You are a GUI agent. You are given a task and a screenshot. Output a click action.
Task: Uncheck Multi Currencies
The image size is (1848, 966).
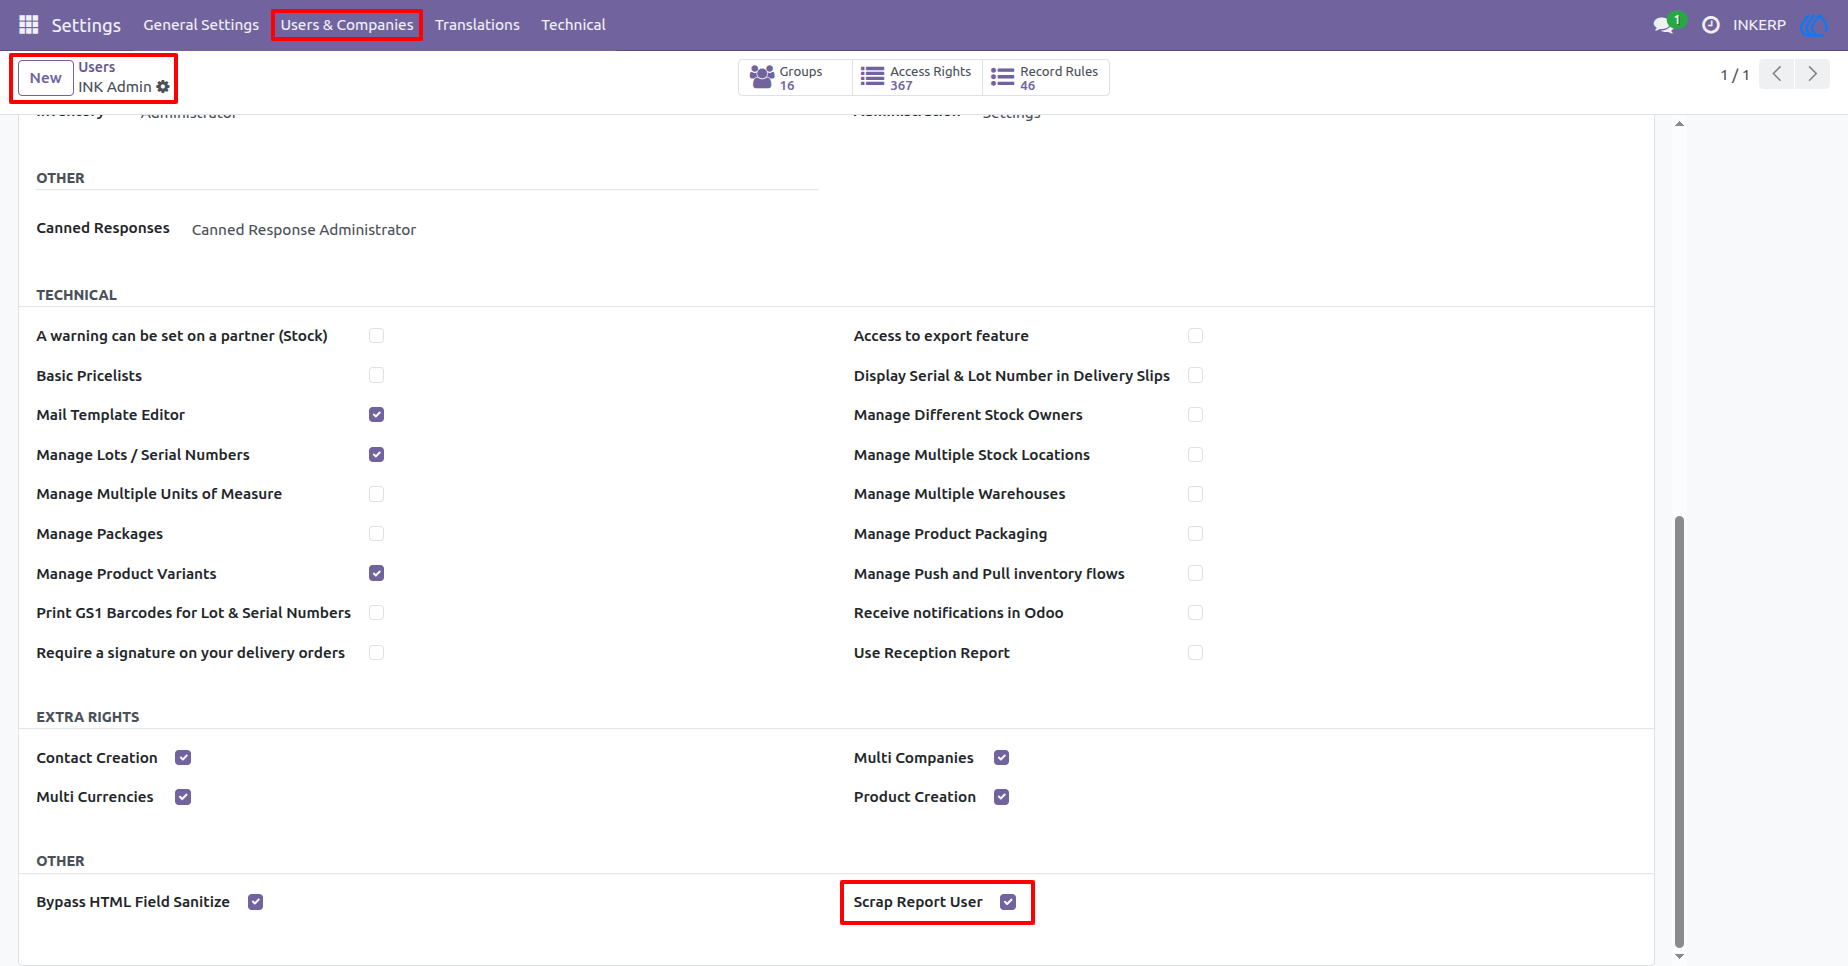coord(183,797)
